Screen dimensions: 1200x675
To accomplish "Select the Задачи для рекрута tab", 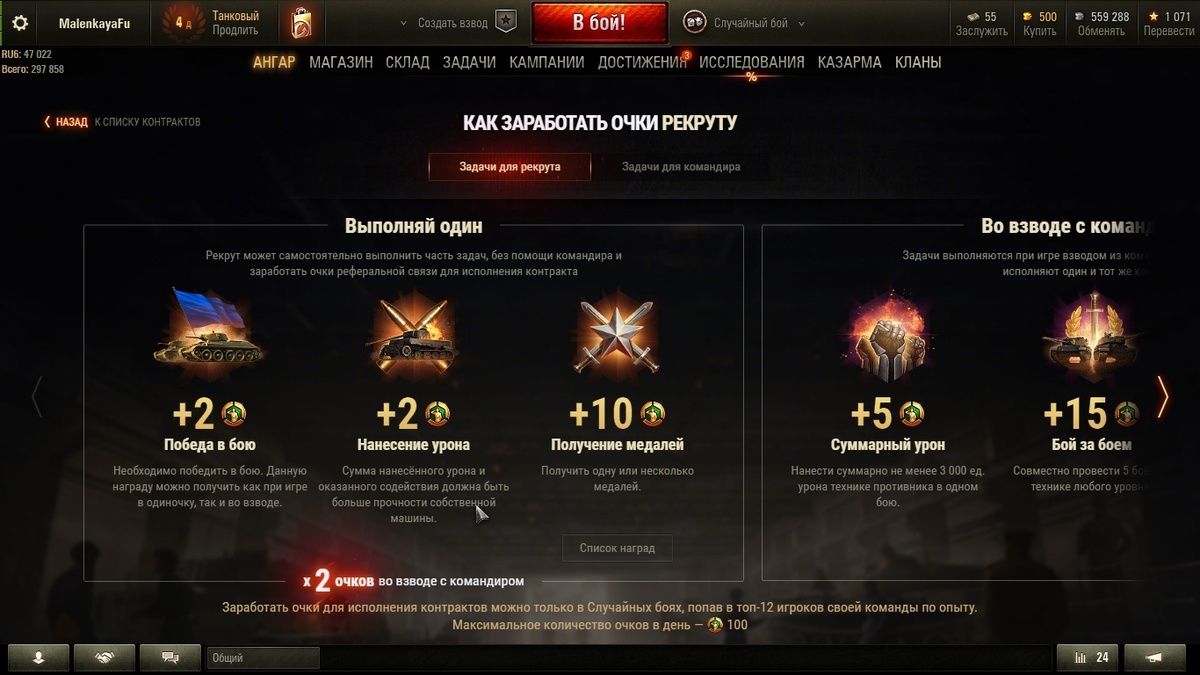I will [x=510, y=167].
